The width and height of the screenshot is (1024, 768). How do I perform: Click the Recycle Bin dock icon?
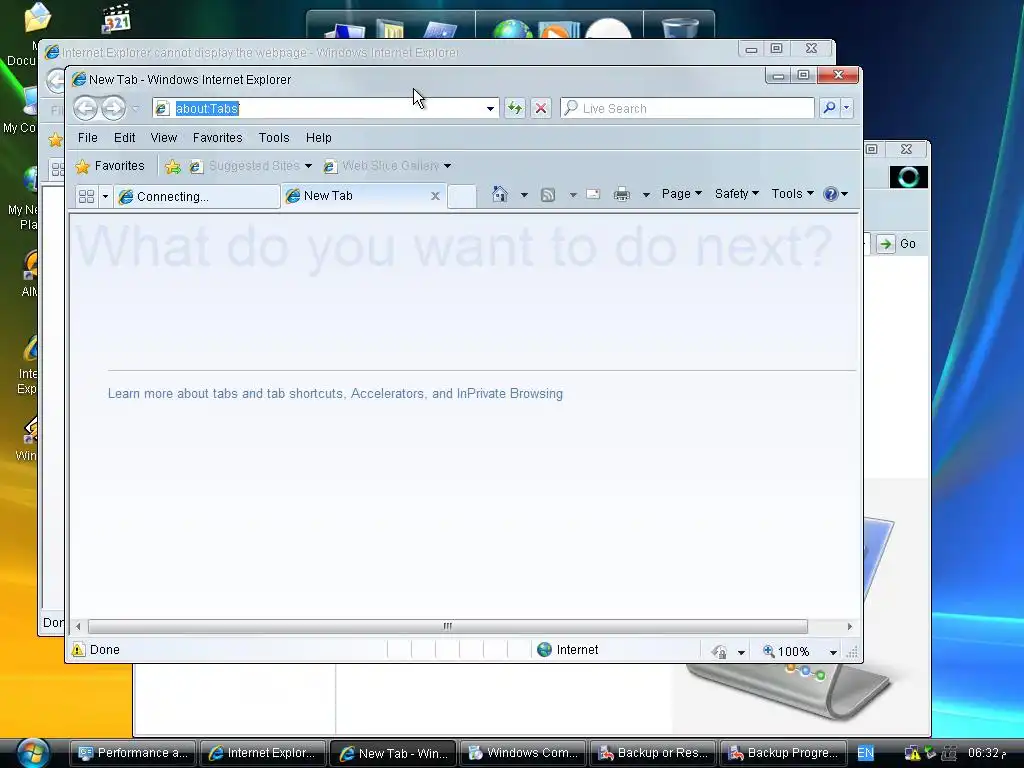[x=680, y=27]
